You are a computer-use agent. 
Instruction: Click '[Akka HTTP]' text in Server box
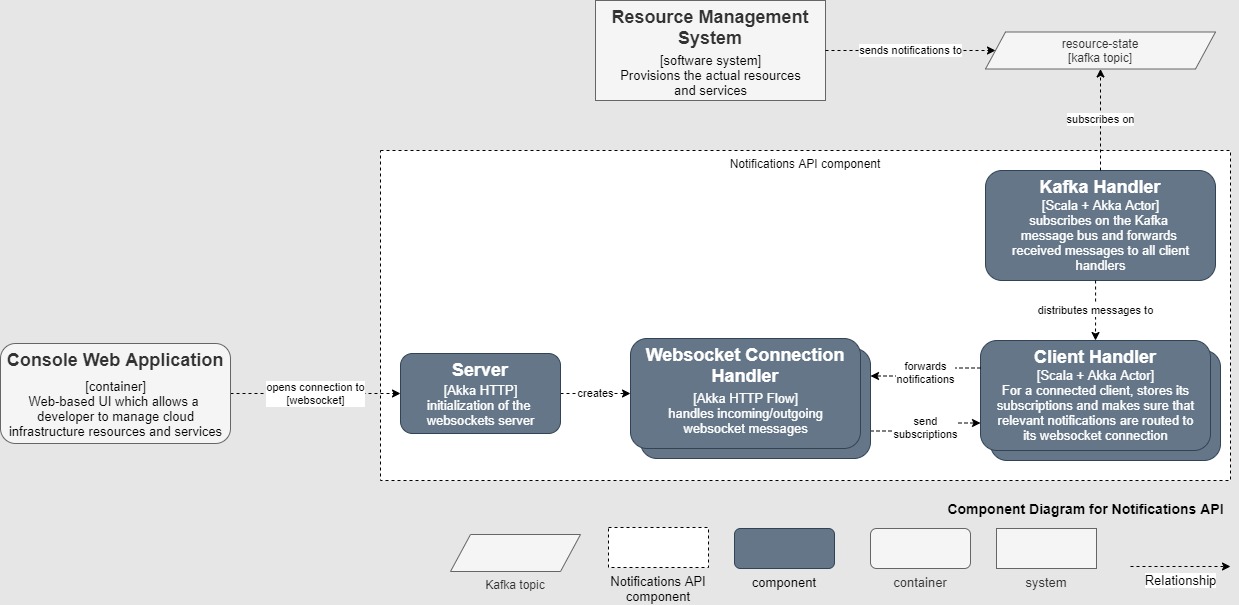point(480,390)
